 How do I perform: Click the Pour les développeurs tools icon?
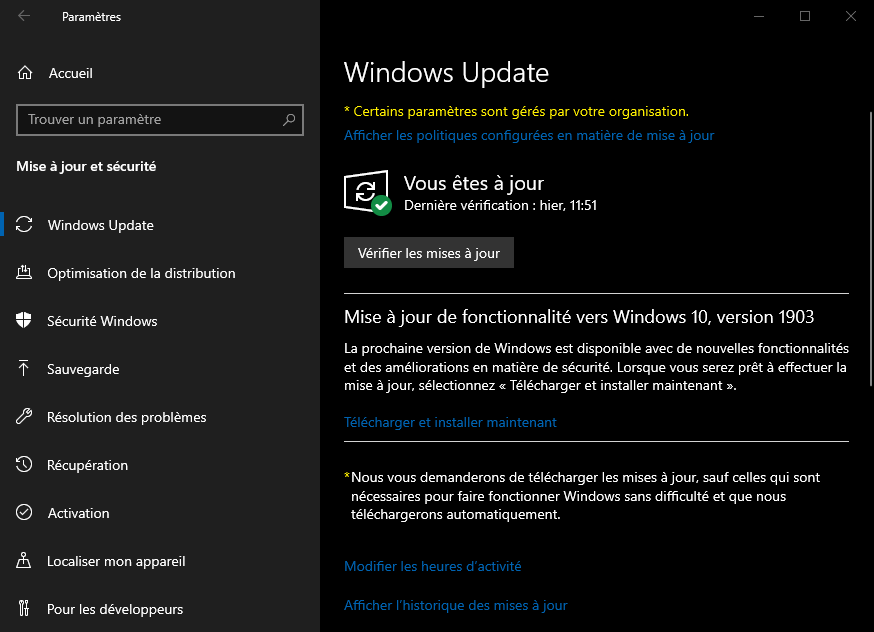tap(23, 608)
